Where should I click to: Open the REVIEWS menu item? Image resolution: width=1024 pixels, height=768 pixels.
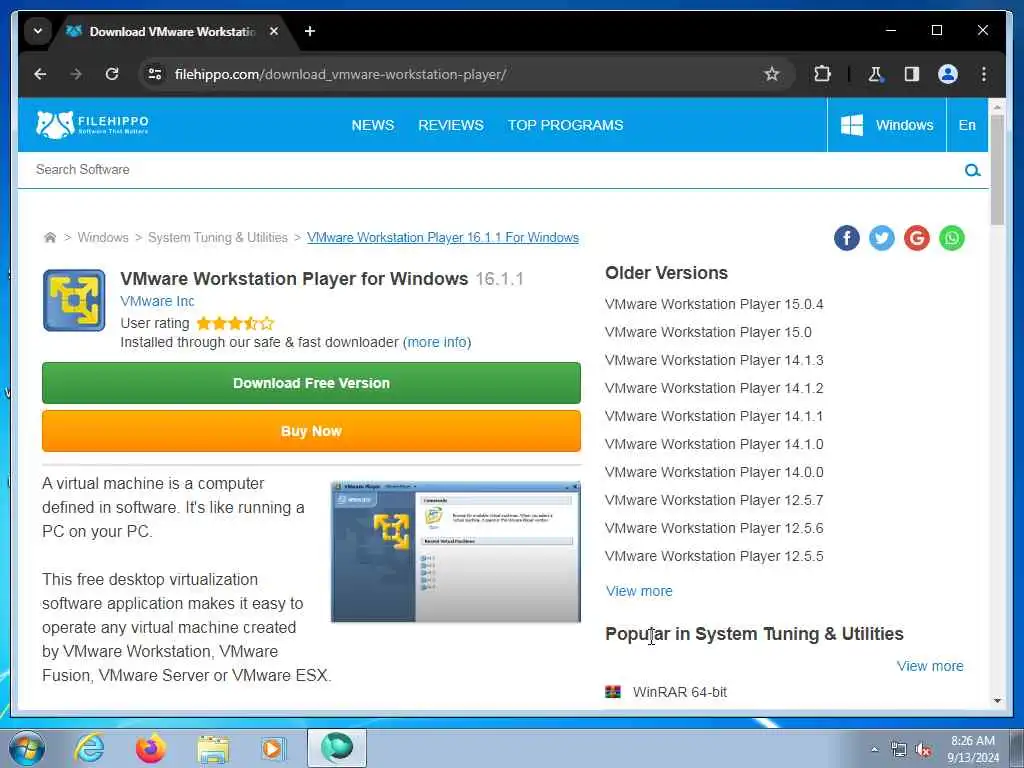[x=451, y=125]
